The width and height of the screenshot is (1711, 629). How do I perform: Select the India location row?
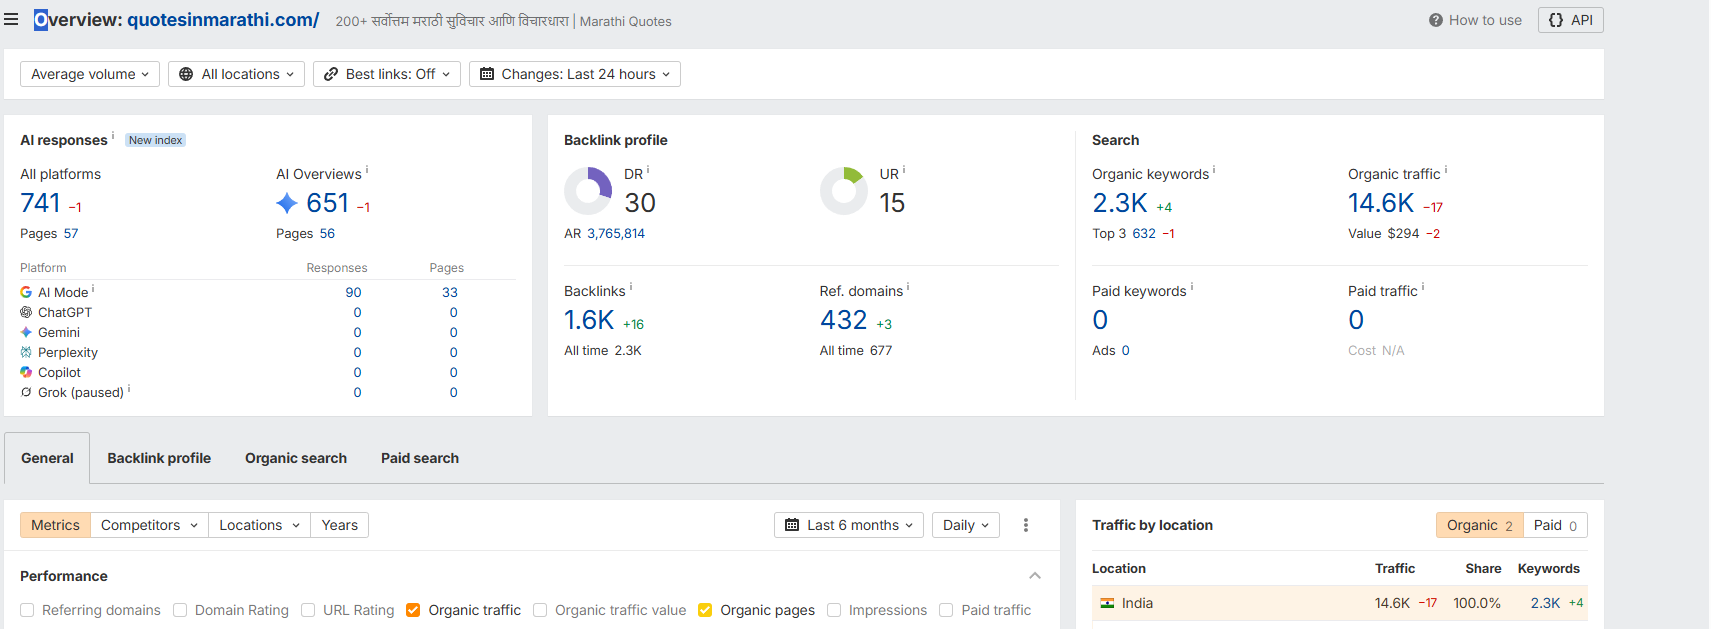[x=1340, y=603]
